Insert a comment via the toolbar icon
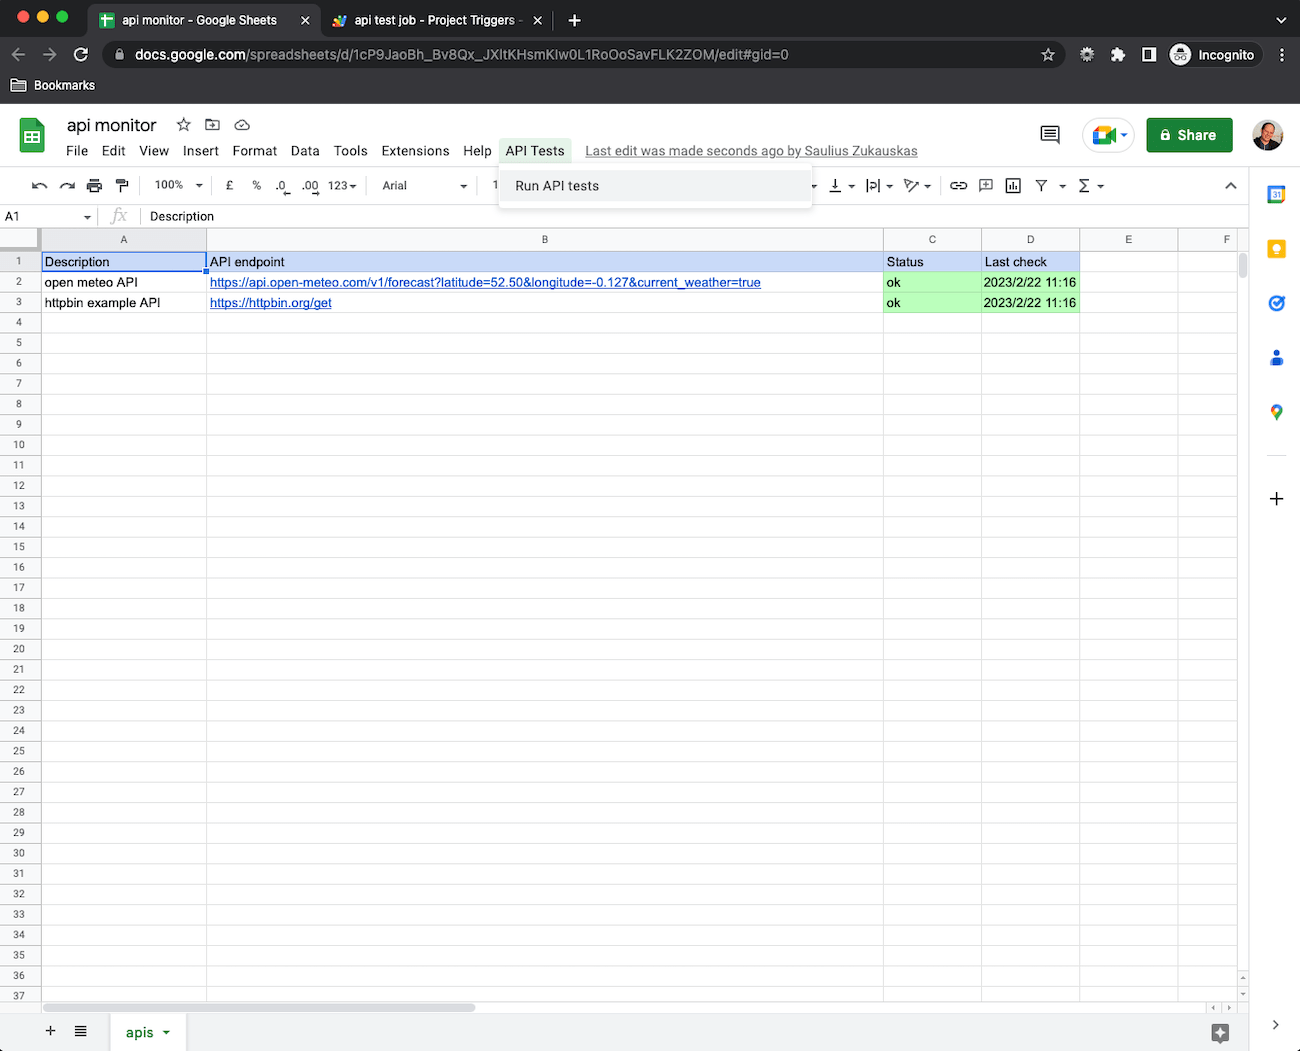The height and width of the screenshot is (1051, 1300). pyautogui.click(x=985, y=185)
